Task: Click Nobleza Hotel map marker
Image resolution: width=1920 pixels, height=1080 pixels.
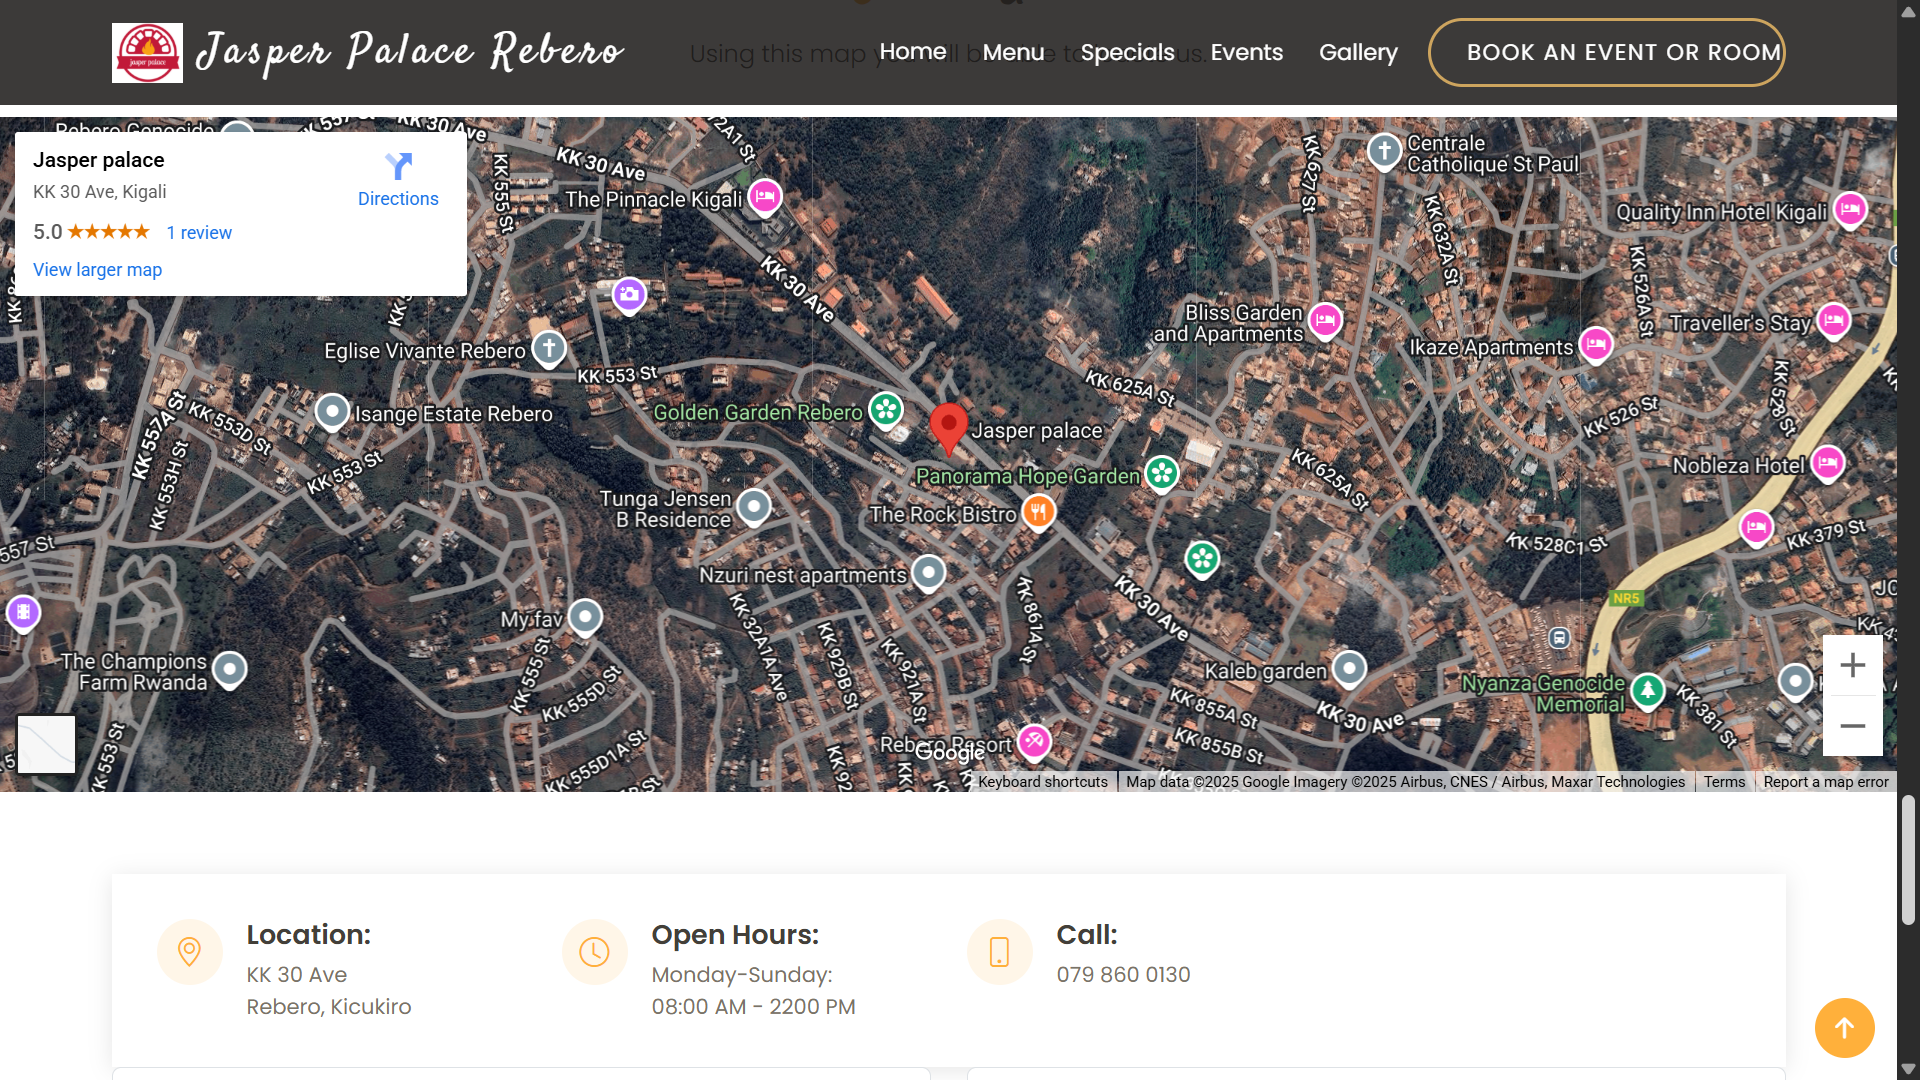Action: pos(1828,463)
